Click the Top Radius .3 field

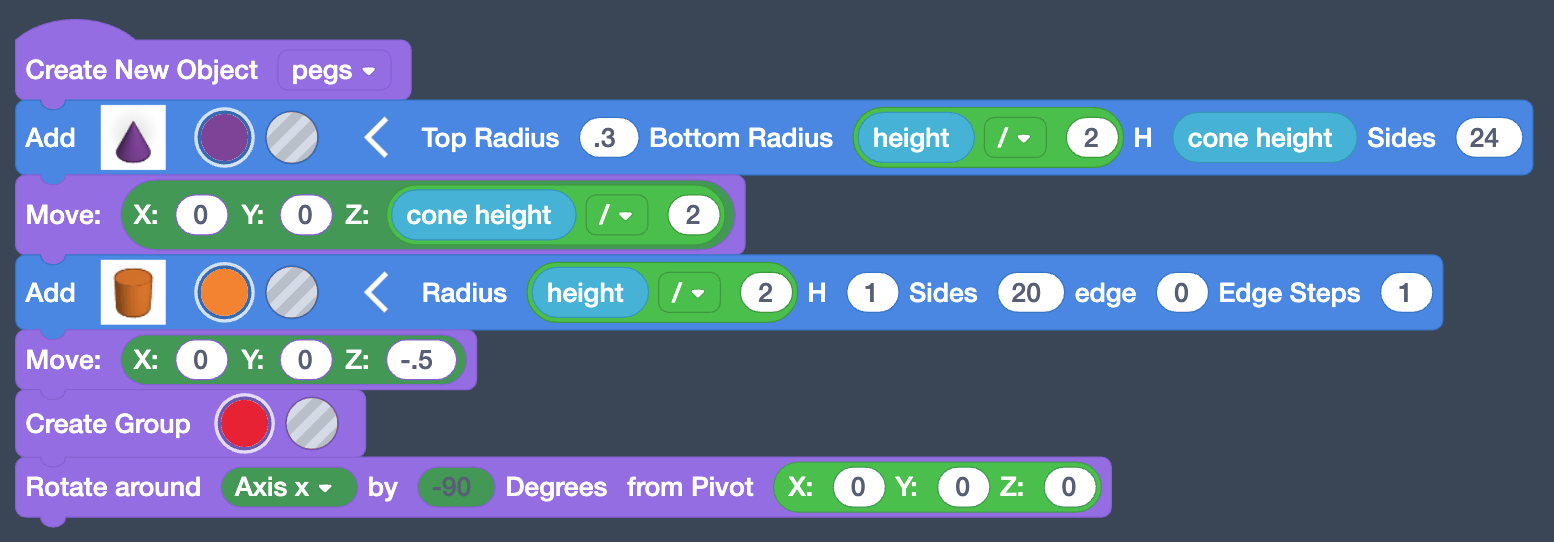coord(608,138)
